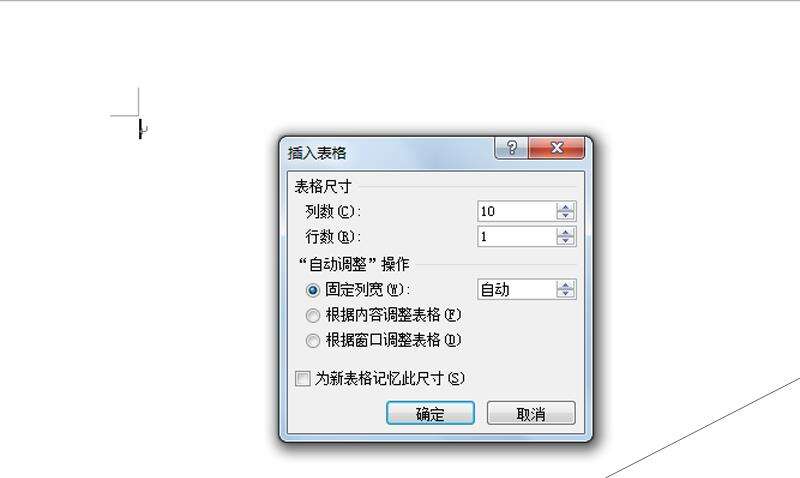800x478 pixels.
Task: Enable the 为新表格记忆此尺寸 checkbox
Action: click(x=303, y=379)
